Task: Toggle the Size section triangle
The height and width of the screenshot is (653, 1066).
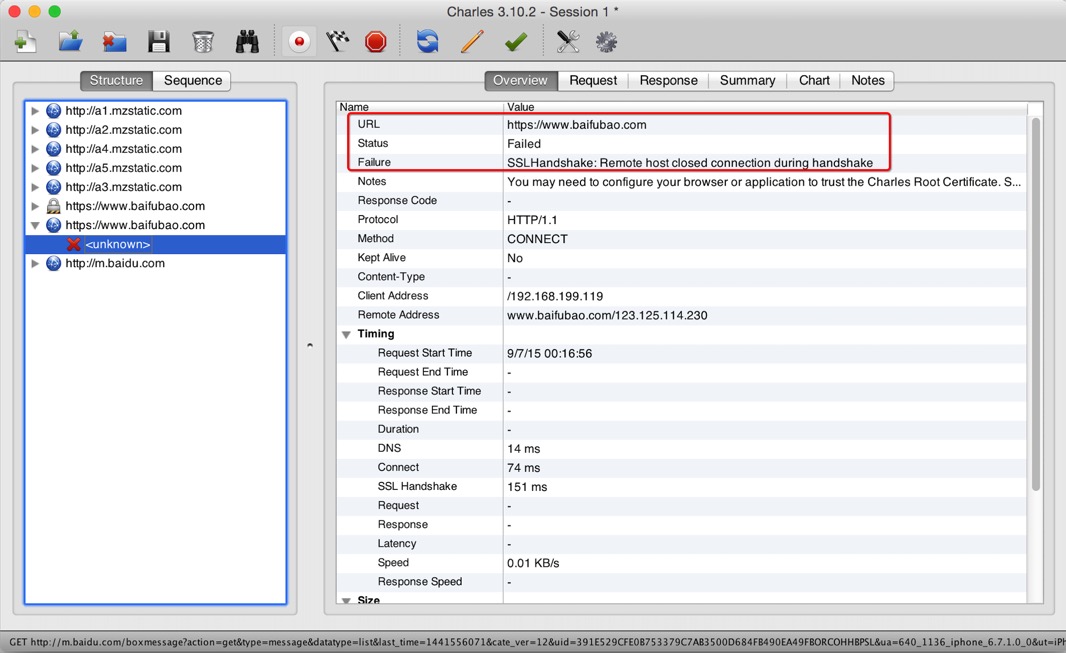Action: [x=346, y=600]
